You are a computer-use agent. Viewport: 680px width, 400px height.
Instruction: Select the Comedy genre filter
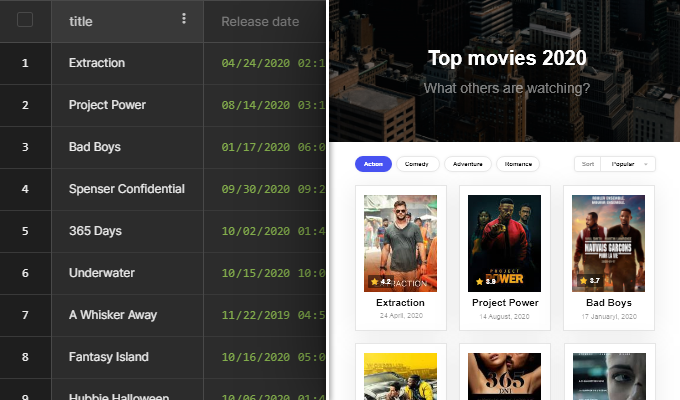tap(417, 164)
